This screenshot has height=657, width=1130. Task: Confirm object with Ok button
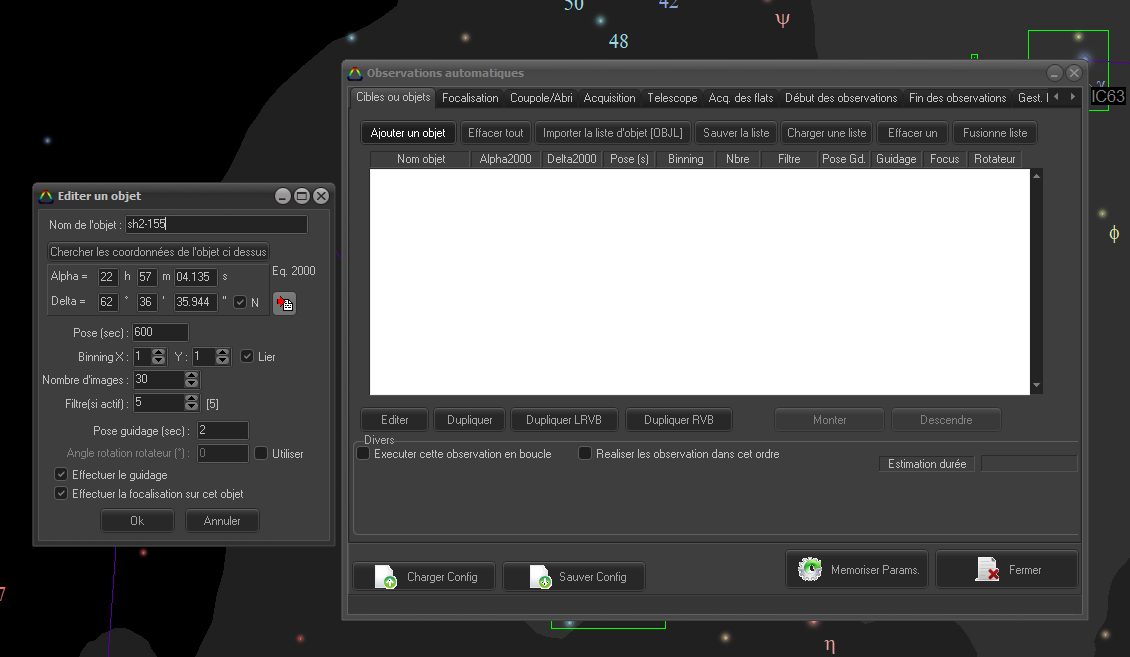click(x=137, y=521)
